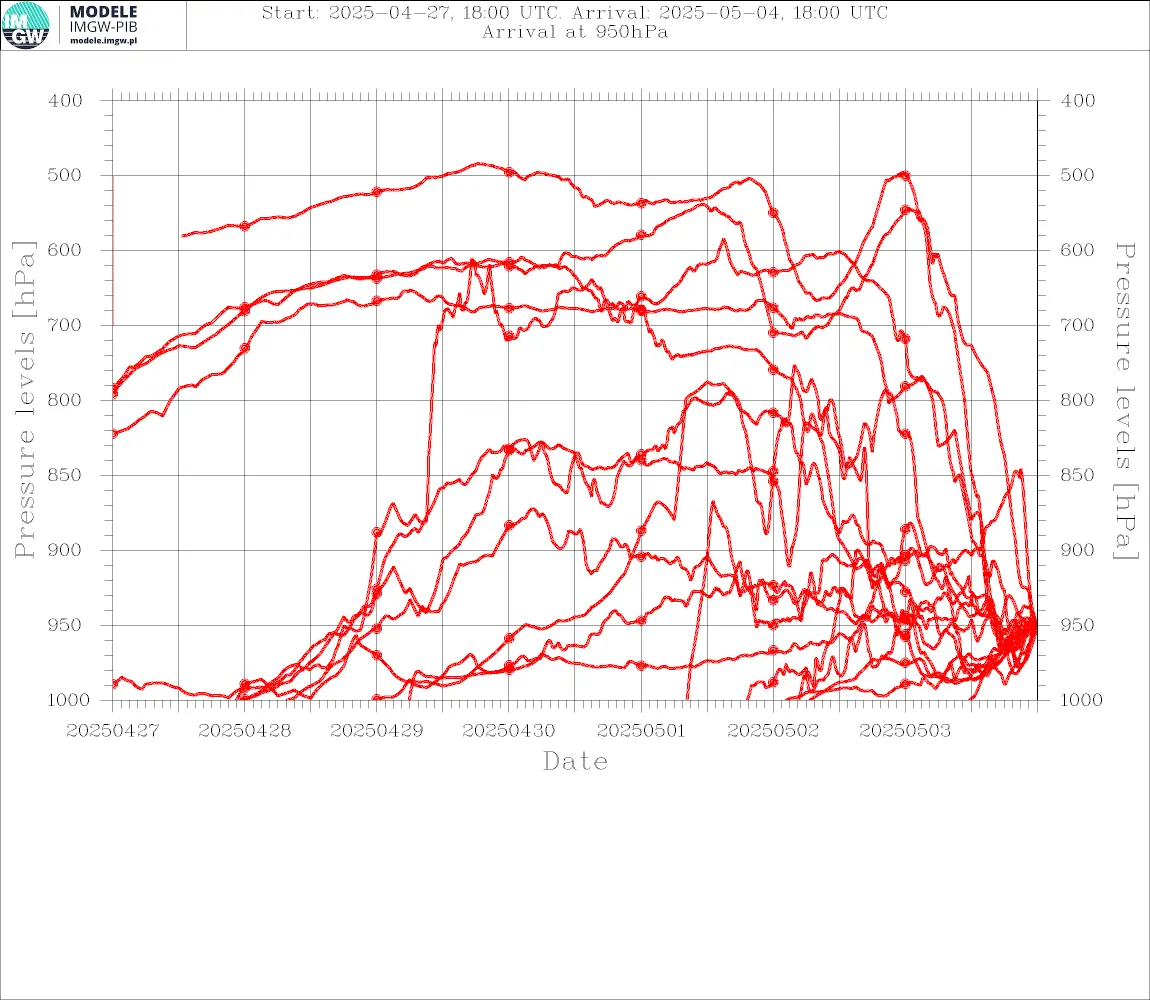Open the modele.imgw.pl link
Image resolution: width=1150 pixels, height=1000 pixels.
pyautogui.click(x=103, y=41)
